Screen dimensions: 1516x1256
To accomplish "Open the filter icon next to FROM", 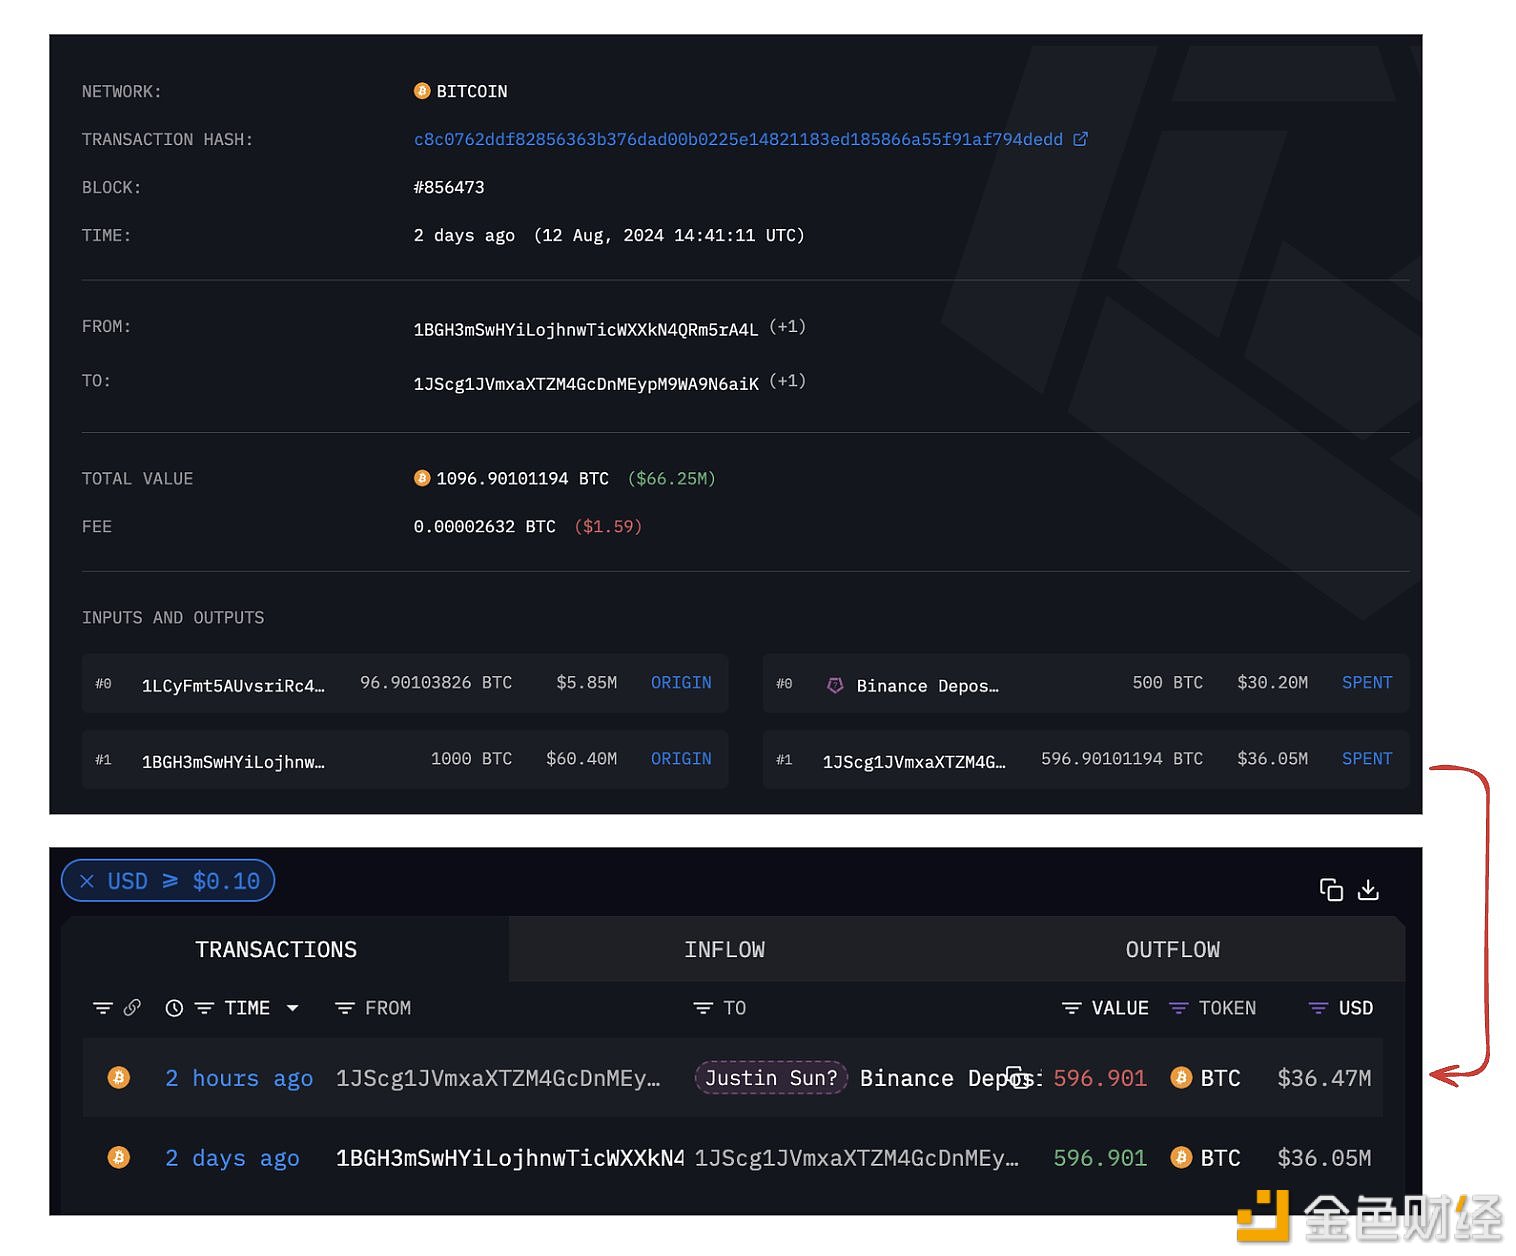I will pos(345,1008).
